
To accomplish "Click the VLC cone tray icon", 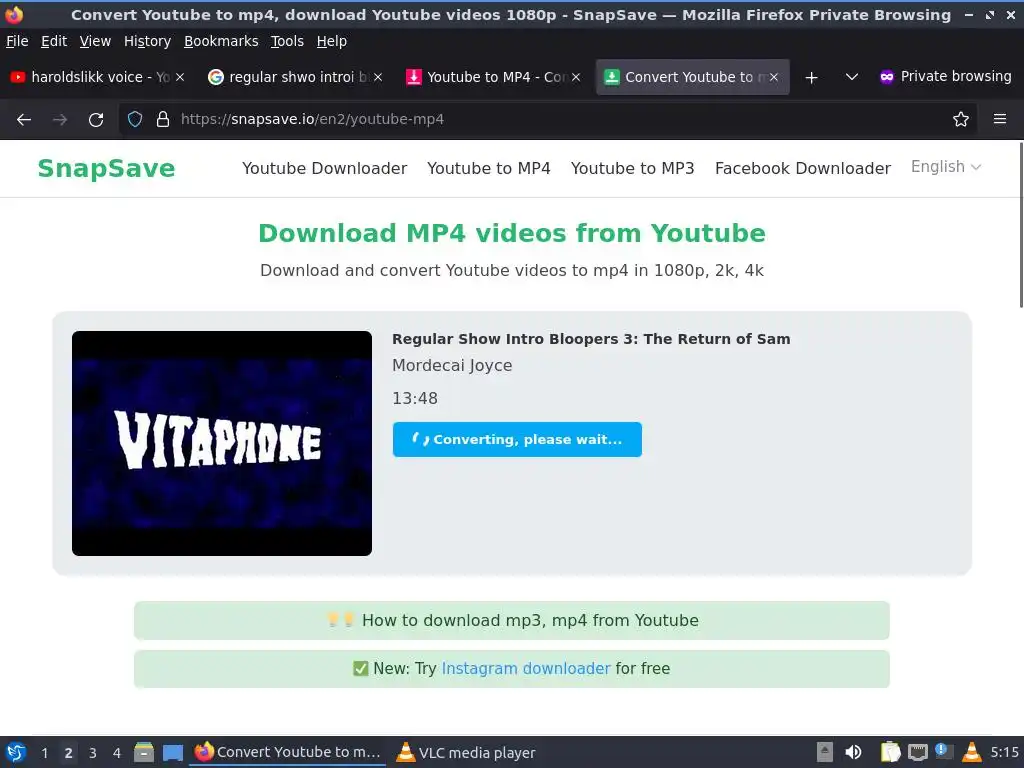I will pyautogui.click(x=972, y=752).
